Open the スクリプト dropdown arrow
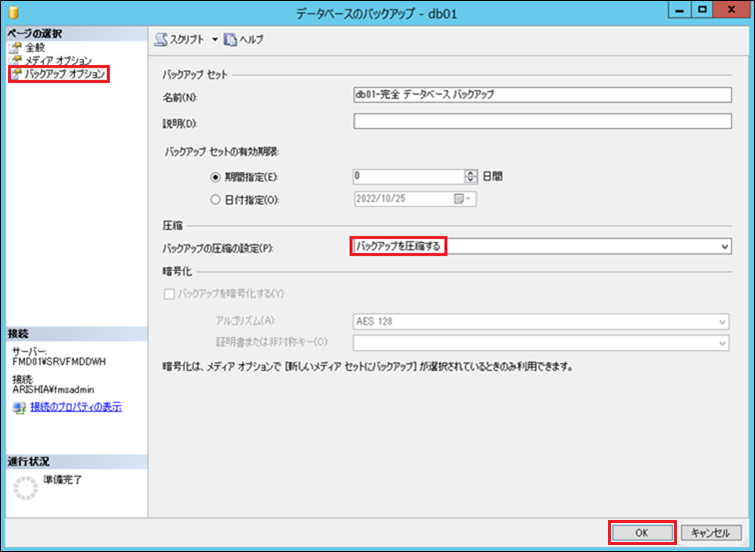Screen dimensions: 755x552 214,39
